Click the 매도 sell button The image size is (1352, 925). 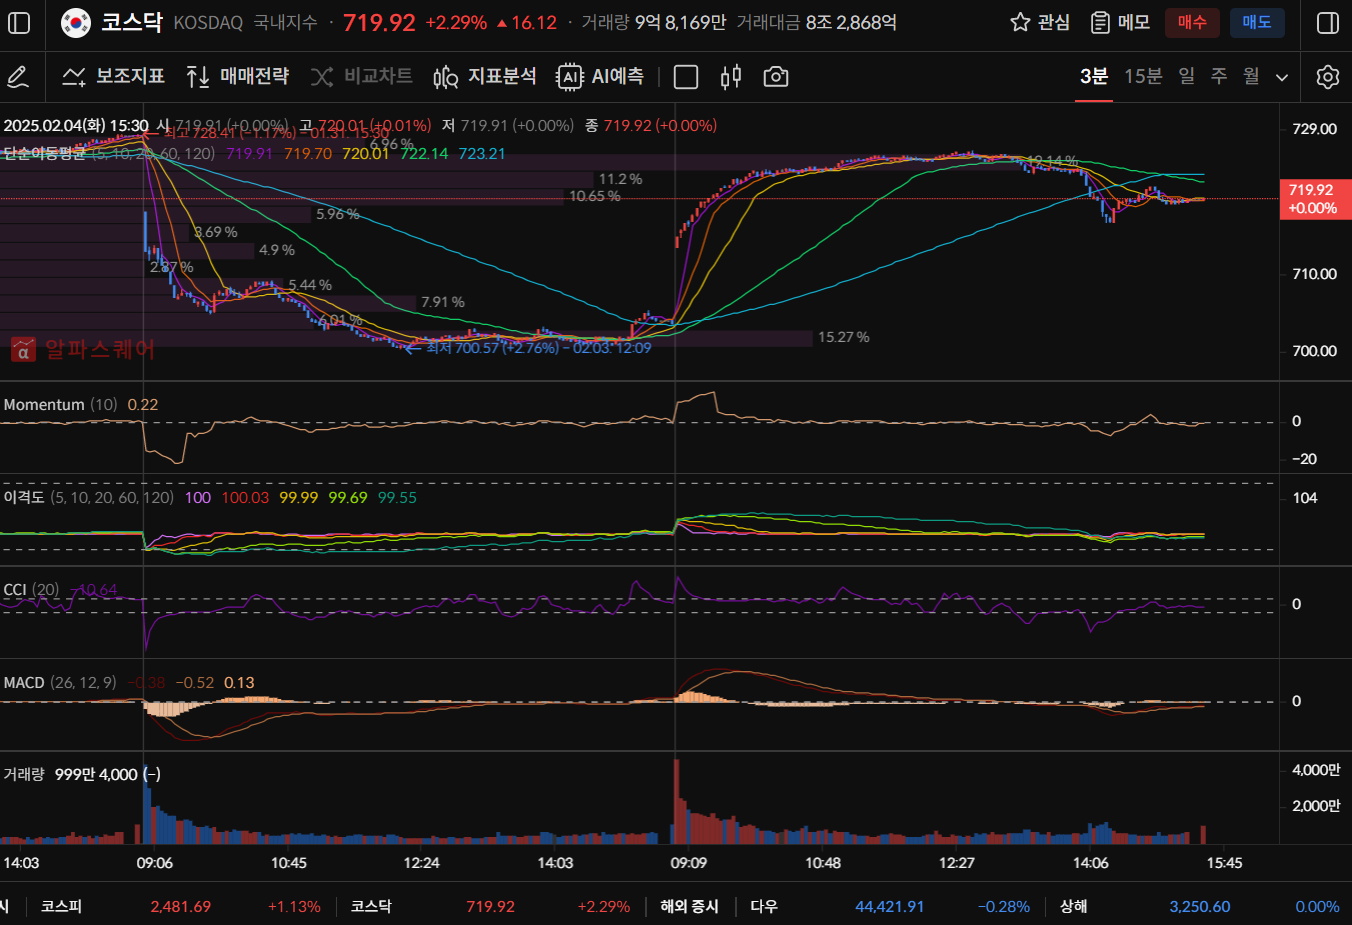click(x=1257, y=22)
